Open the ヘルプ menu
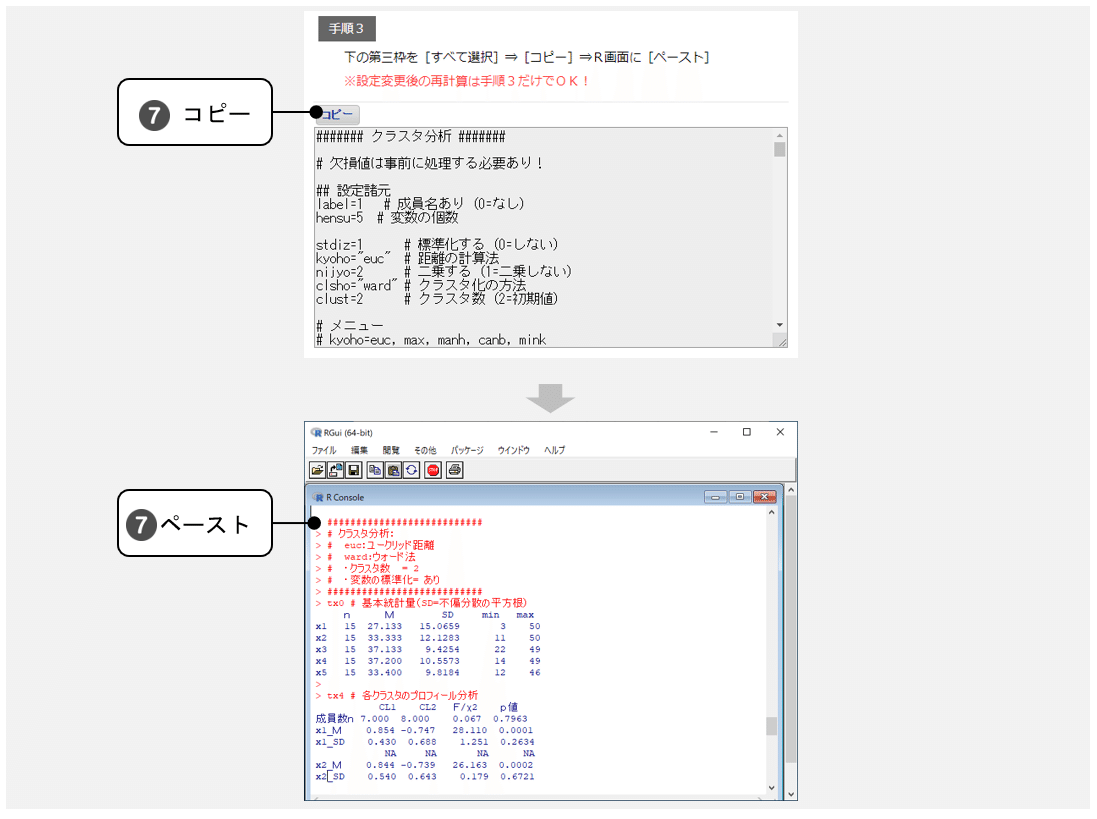The image size is (1097, 819). pyautogui.click(x=554, y=450)
